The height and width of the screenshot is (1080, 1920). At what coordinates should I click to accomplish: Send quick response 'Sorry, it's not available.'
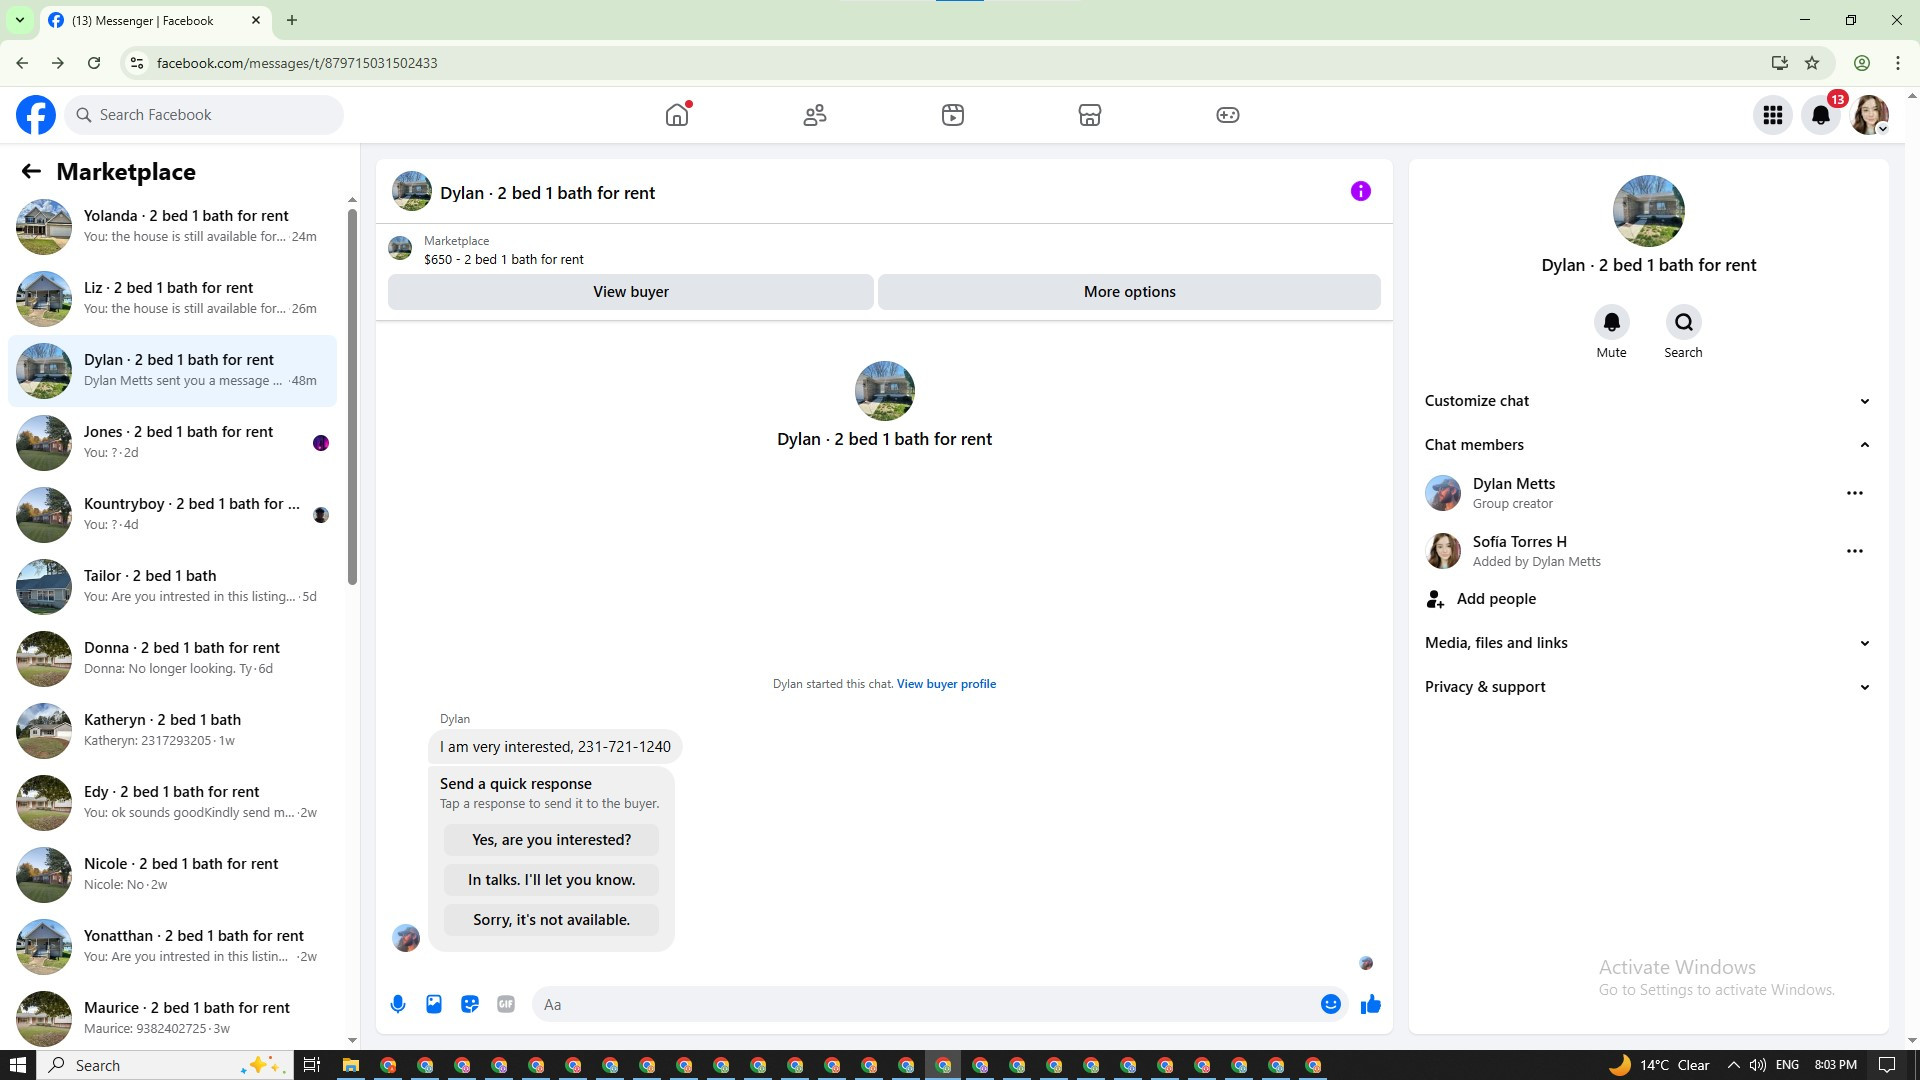click(551, 920)
